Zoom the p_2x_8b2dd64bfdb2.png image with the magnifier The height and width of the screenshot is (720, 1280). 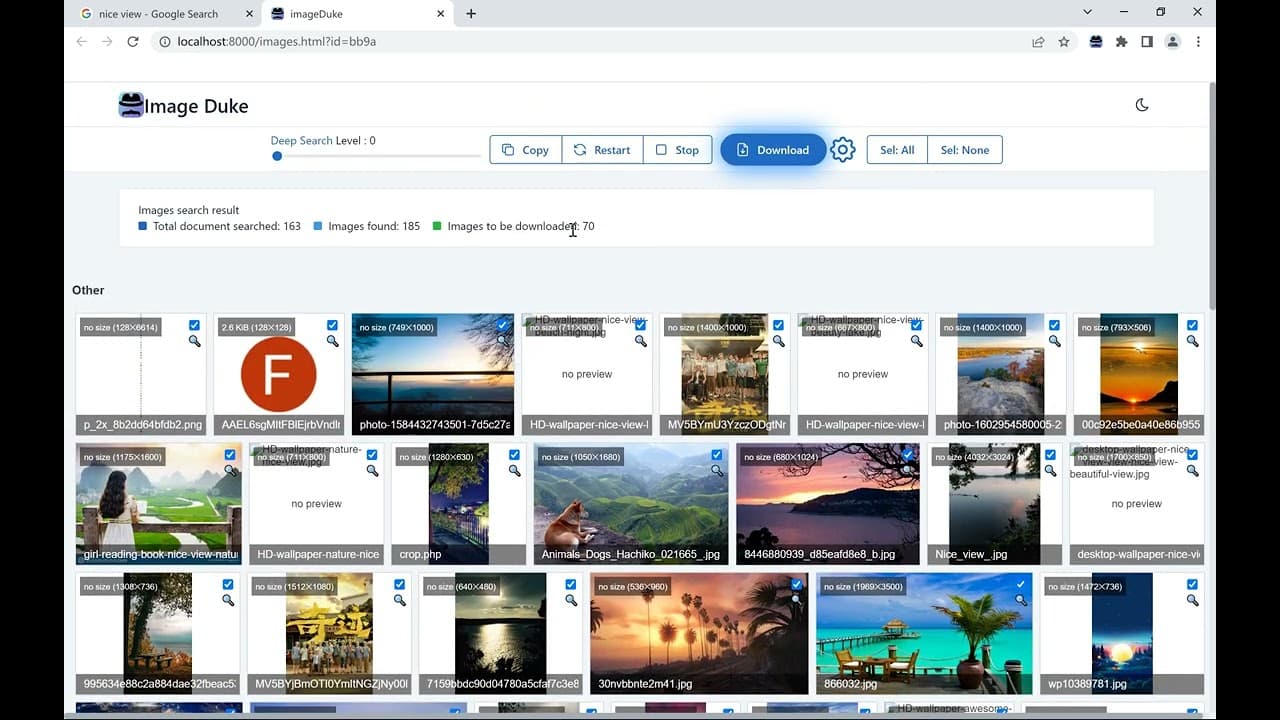pyautogui.click(x=194, y=341)
